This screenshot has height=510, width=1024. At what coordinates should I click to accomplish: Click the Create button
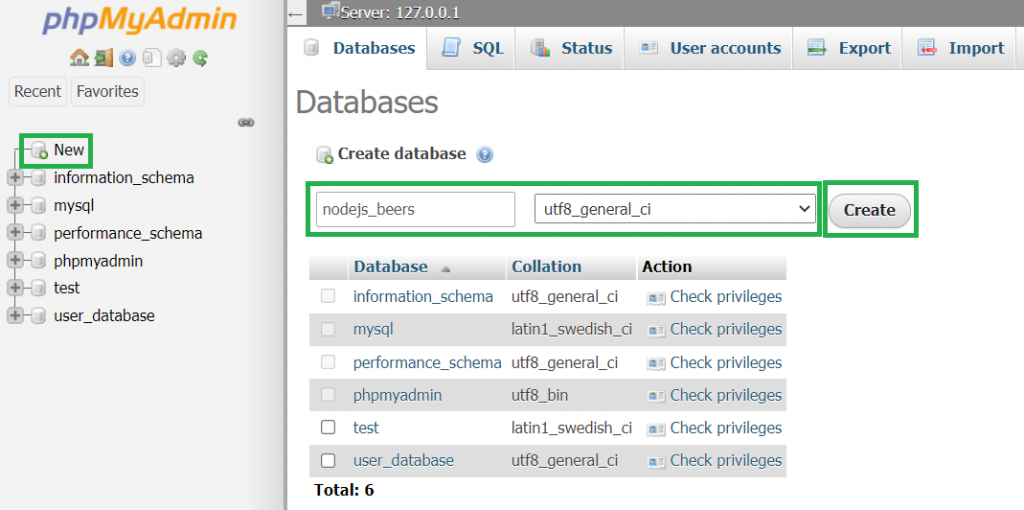coord(869,210)
